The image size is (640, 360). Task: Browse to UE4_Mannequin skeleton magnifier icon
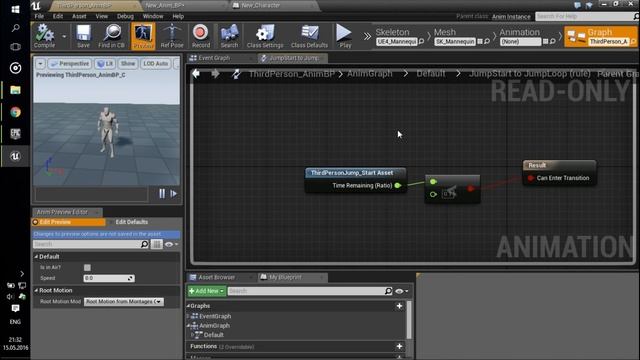click(x=421, y=41)
